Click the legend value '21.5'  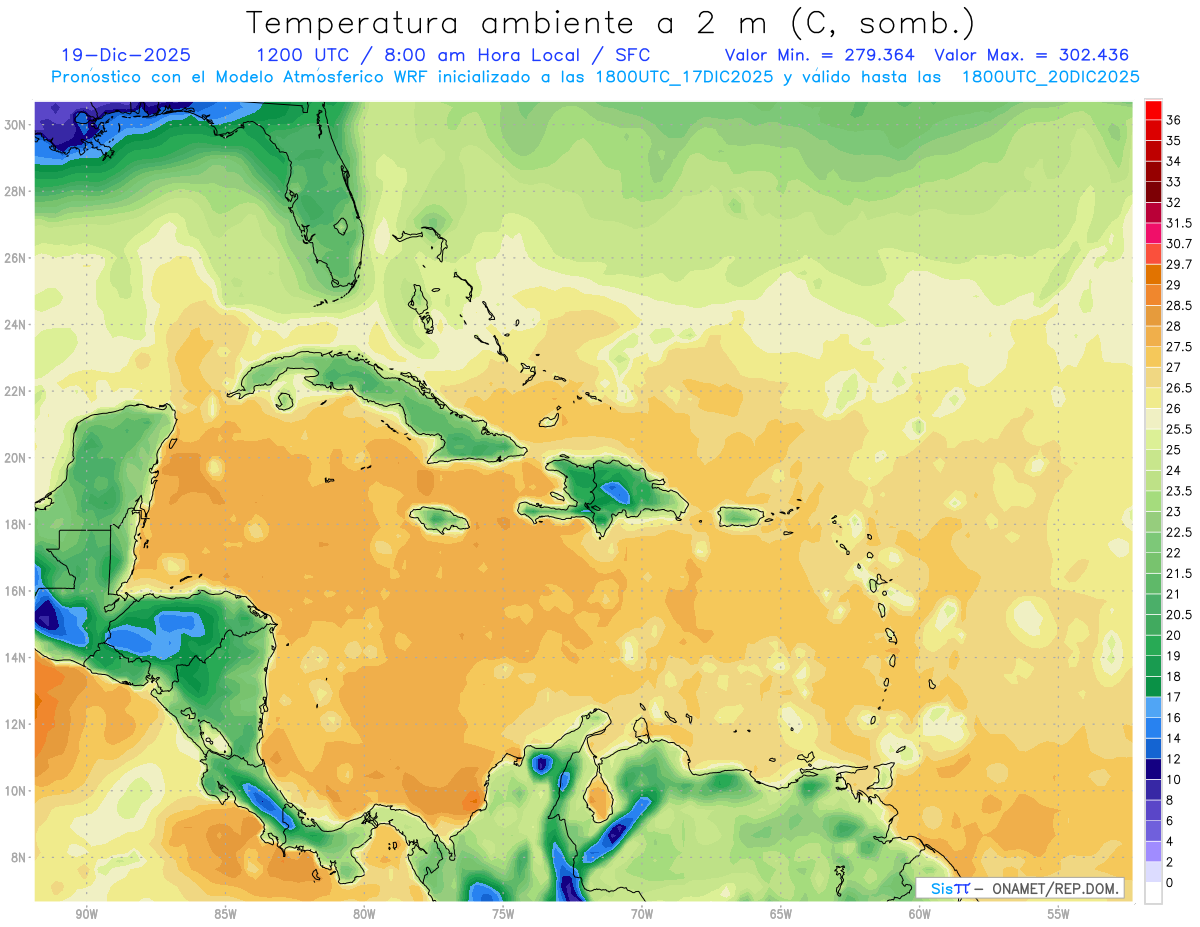pos(1179,573)
